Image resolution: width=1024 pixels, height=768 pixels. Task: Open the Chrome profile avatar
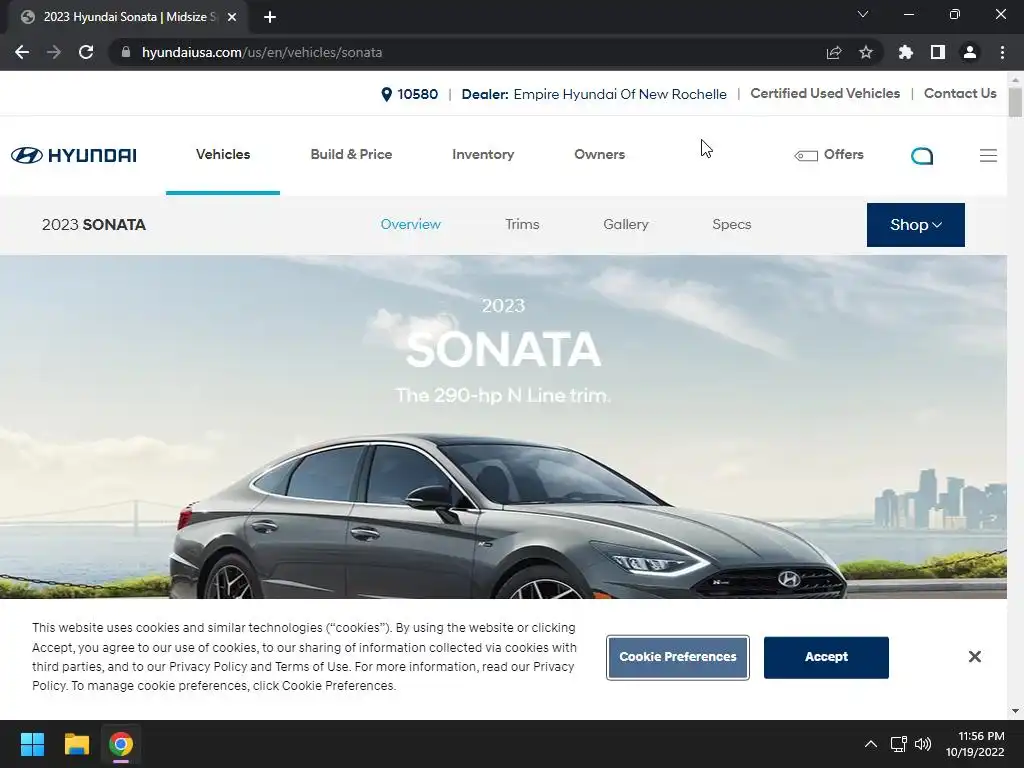point(970,52)
